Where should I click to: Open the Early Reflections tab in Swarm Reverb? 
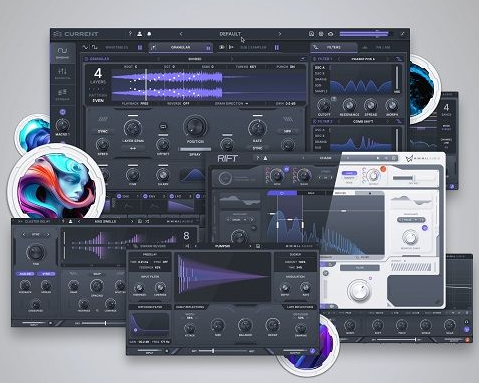[x=190, y=307]
